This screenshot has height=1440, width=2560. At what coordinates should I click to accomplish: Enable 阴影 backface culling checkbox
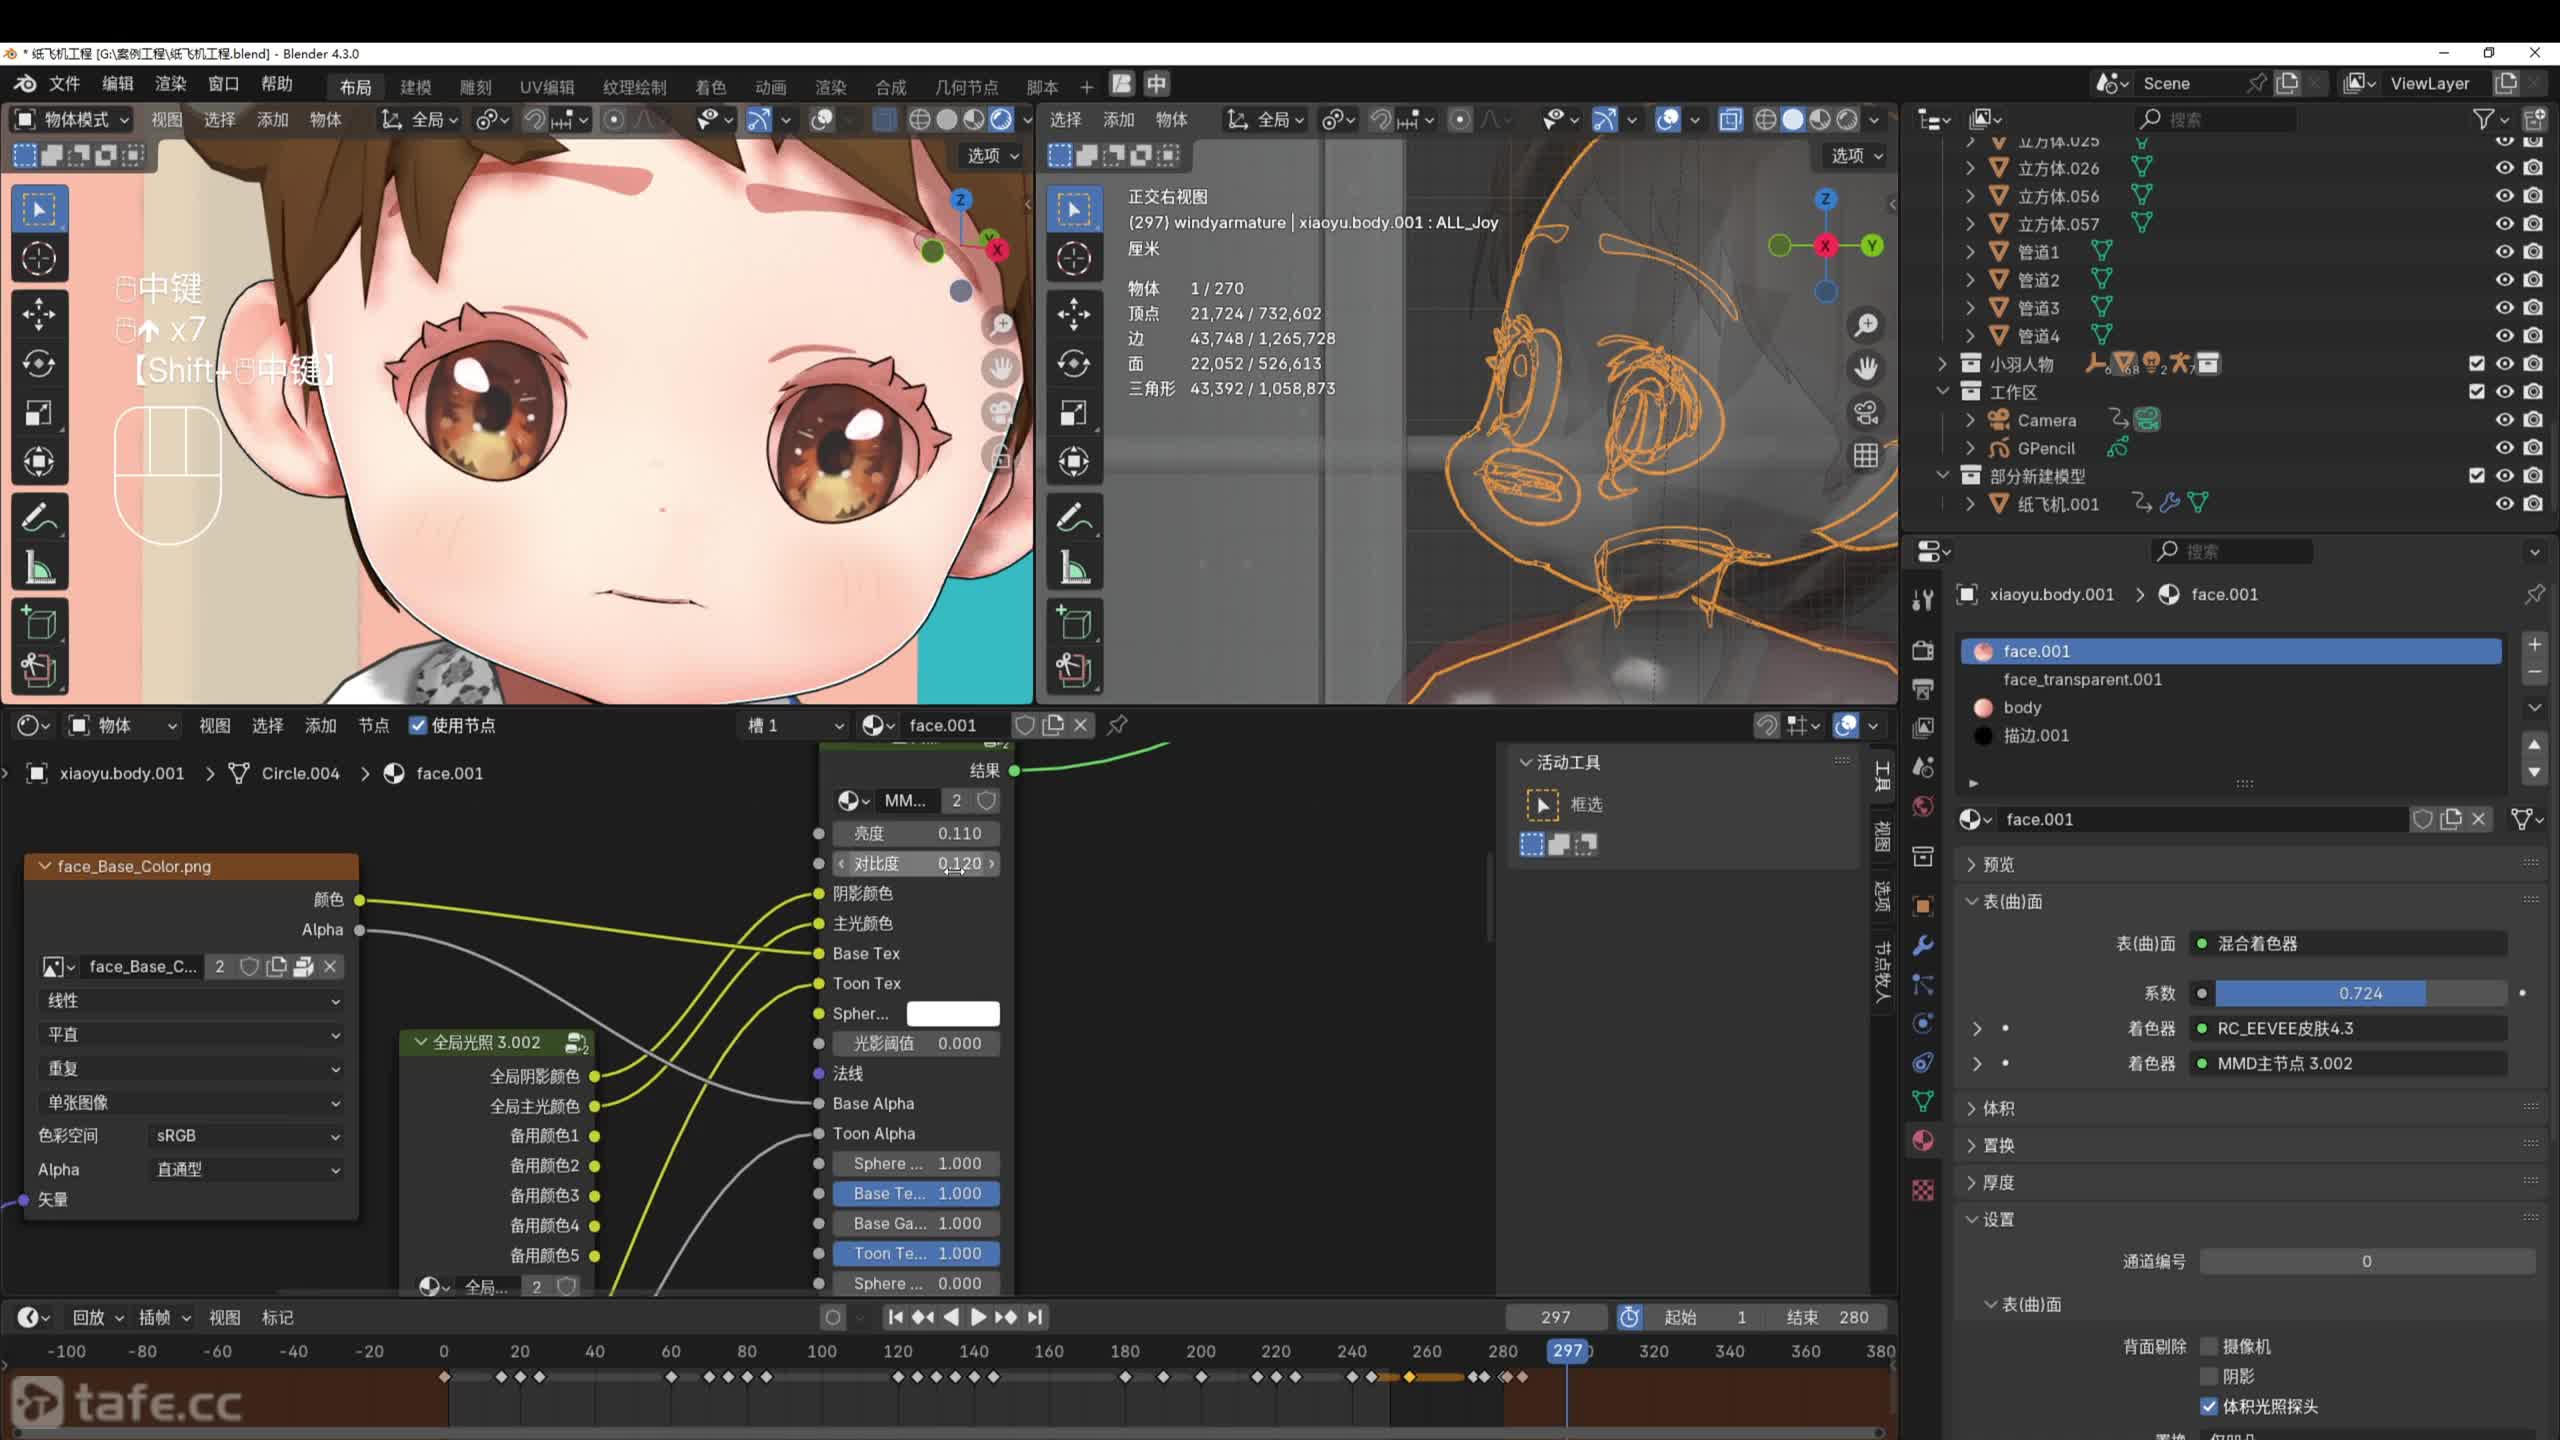click(x=2209, y=1376)
